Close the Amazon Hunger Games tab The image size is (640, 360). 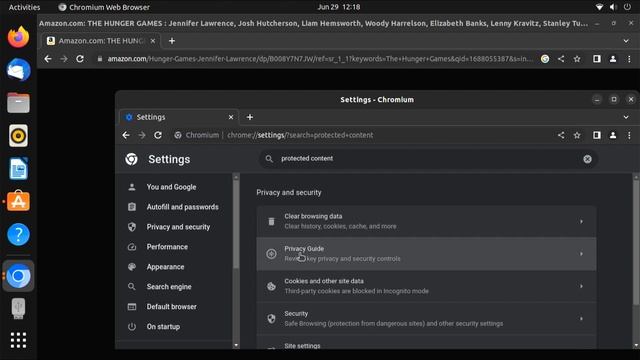[x=153, y=41]
